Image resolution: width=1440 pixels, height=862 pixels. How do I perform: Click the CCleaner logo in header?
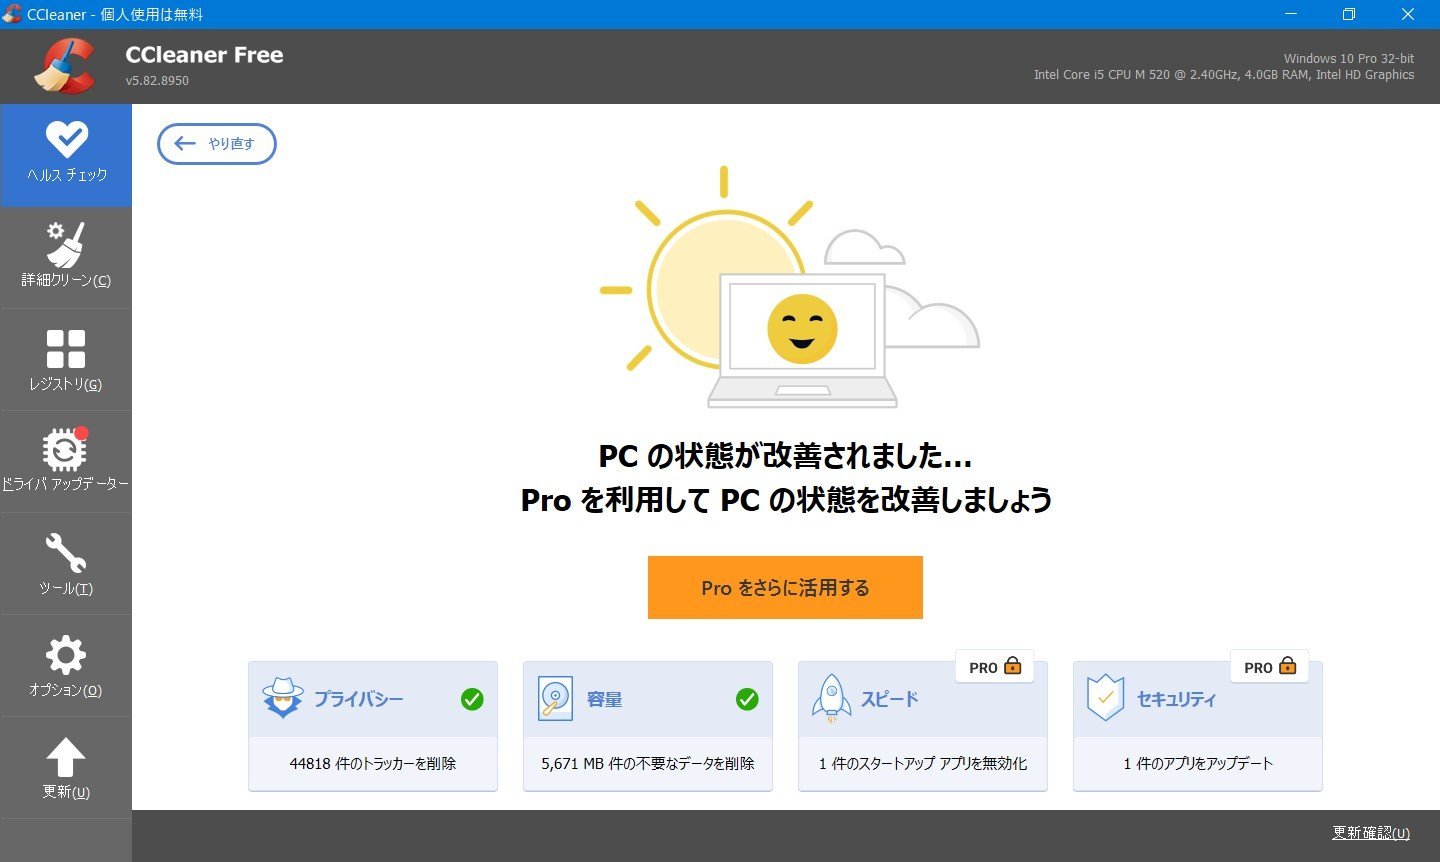point(64,65)
